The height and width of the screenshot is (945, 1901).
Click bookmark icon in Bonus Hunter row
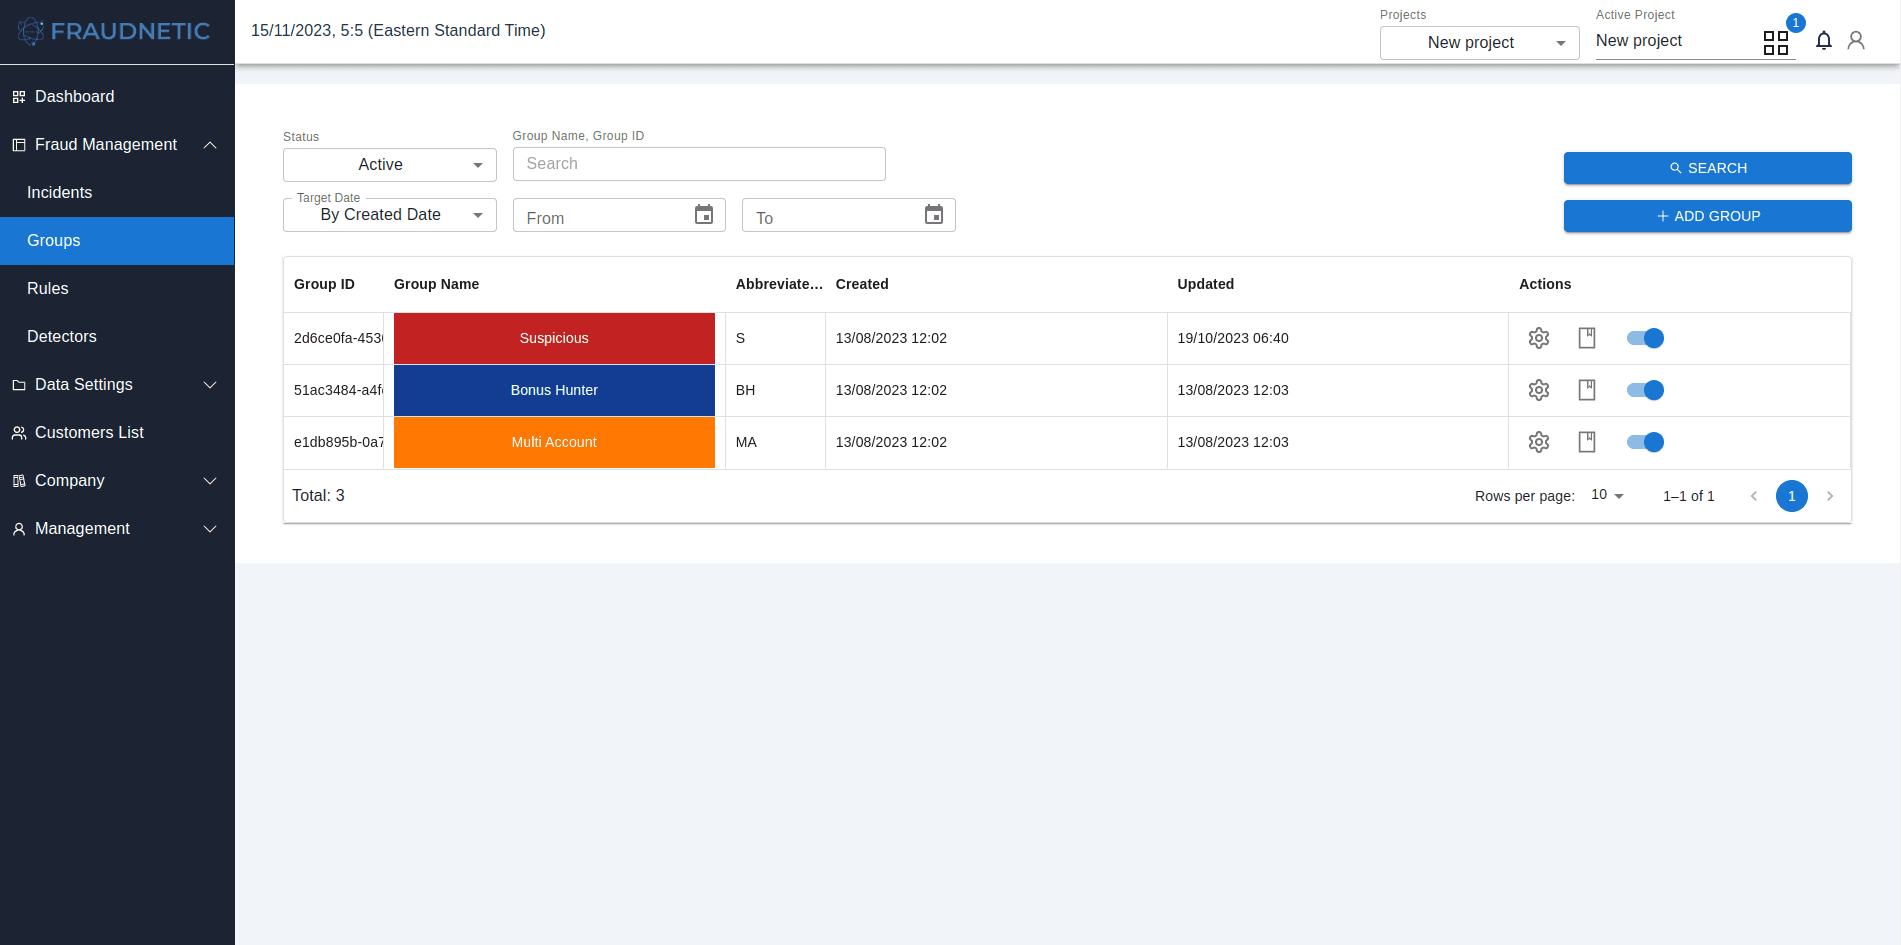(x=1587, y=390)
